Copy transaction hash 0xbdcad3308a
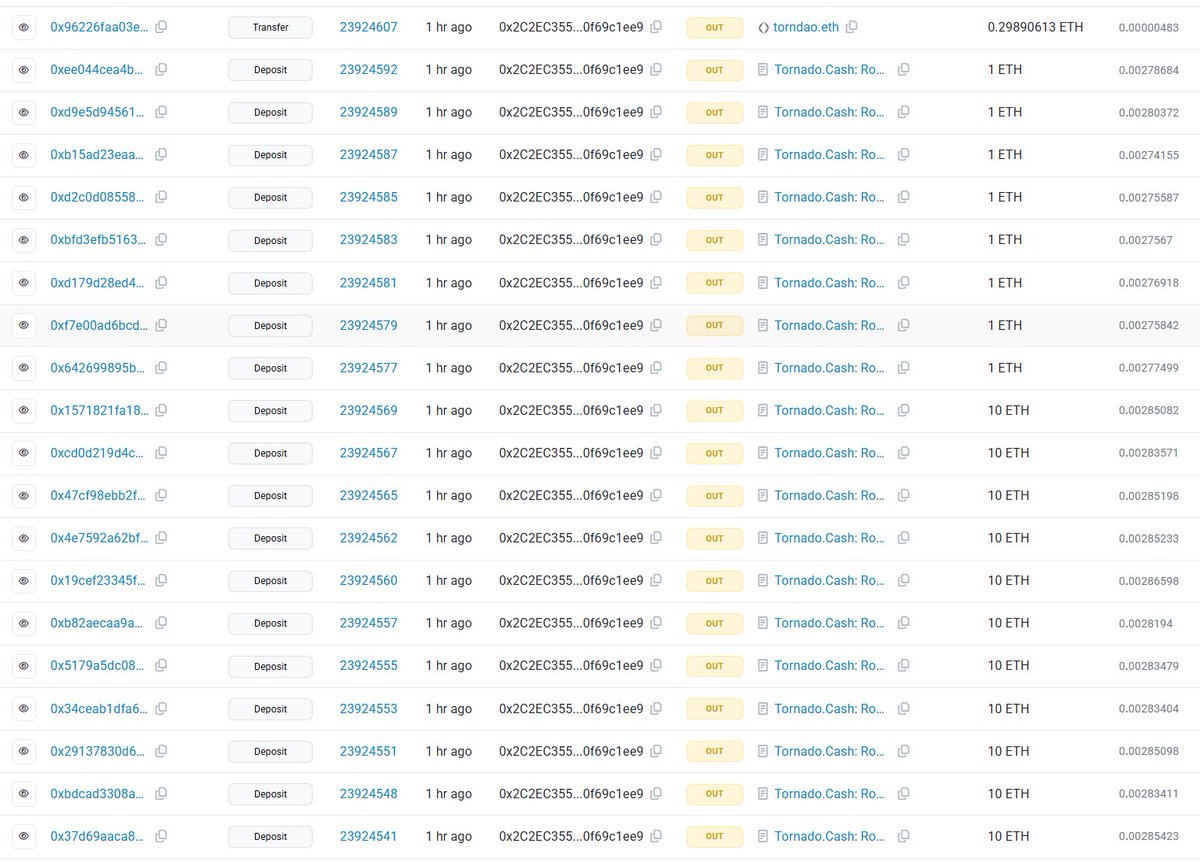The image size is (1200, 862). pyautogui.click(x=161, y=793)
